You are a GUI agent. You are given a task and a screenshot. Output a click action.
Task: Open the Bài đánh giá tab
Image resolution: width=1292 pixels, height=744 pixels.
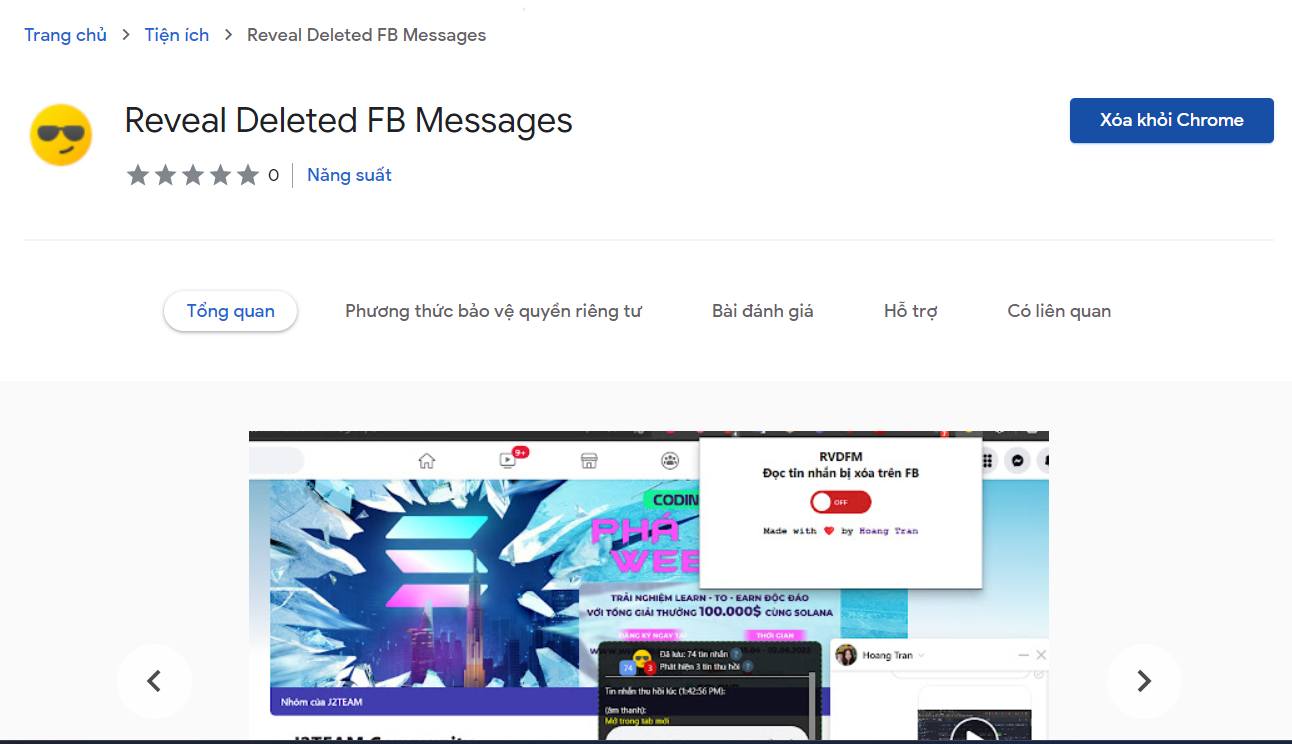(762, 311)
